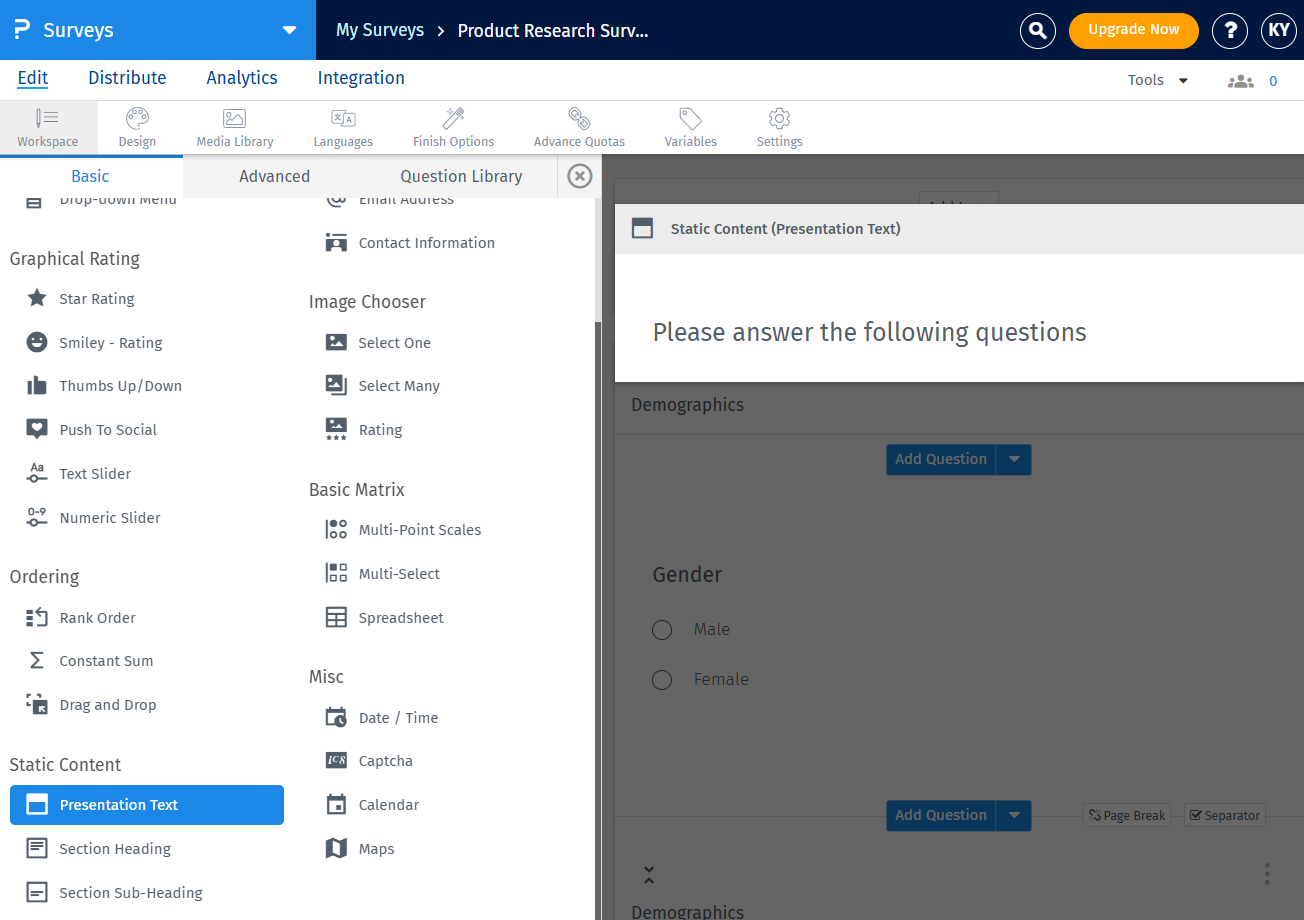Switch to the Edit tab

pyautogui.click(x=33, y=78)
